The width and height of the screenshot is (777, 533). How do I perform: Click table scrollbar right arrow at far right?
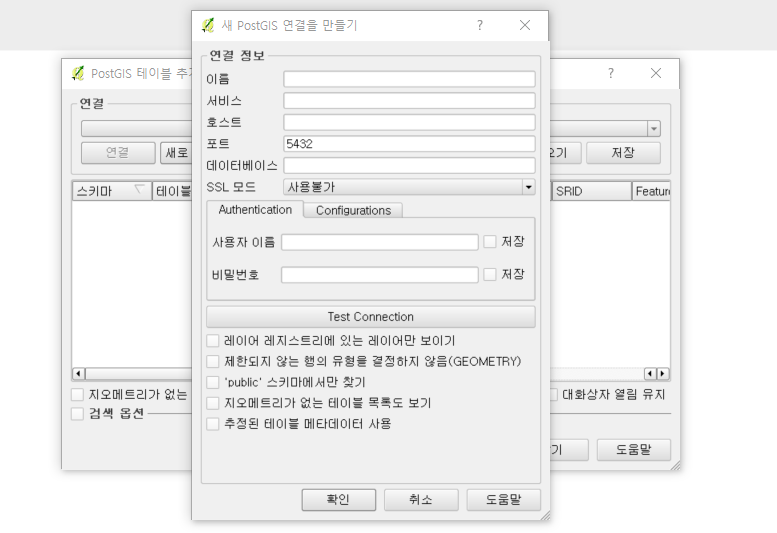[663, 373]
